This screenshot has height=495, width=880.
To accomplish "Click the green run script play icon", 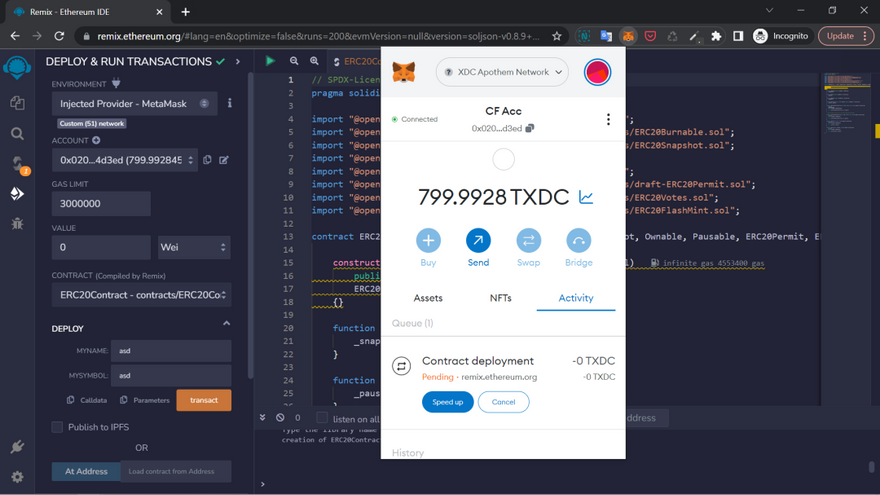I will click(270, 61).
